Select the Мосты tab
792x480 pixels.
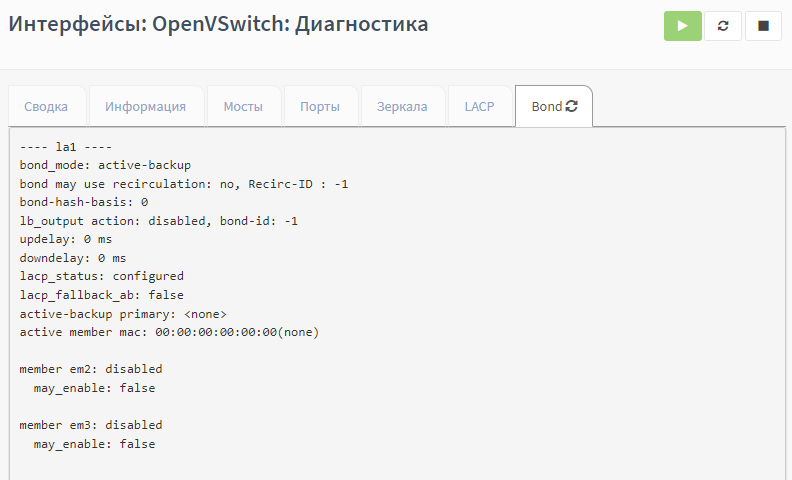pos(243,107)
